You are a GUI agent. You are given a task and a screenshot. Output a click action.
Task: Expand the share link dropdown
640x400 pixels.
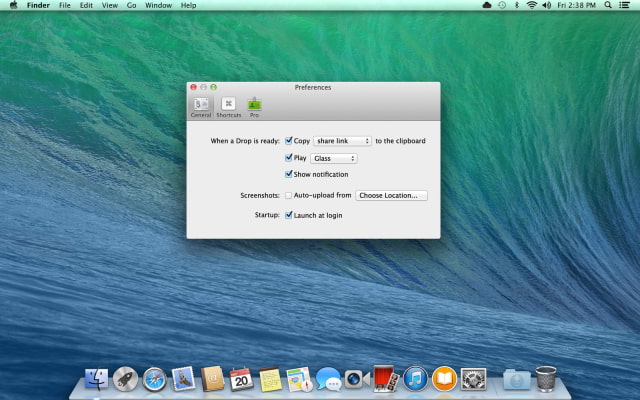point(342,141)
